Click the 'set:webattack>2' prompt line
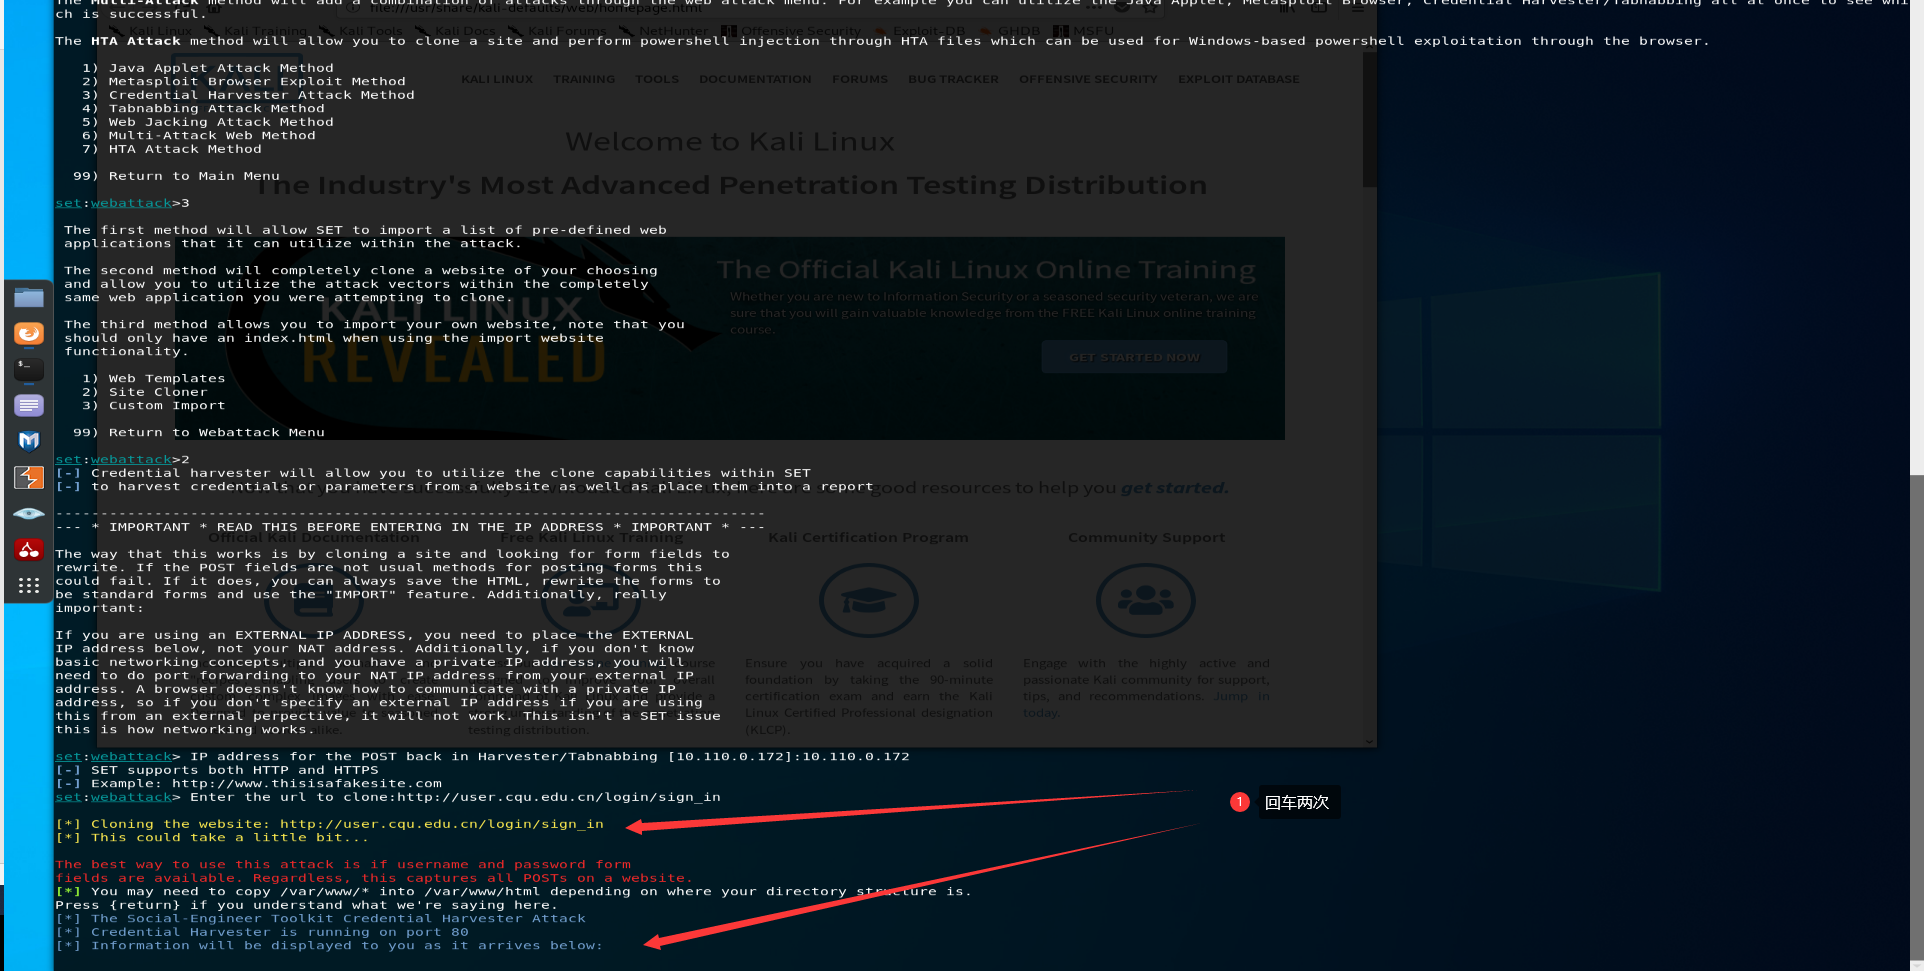 [x=122, y=460]
